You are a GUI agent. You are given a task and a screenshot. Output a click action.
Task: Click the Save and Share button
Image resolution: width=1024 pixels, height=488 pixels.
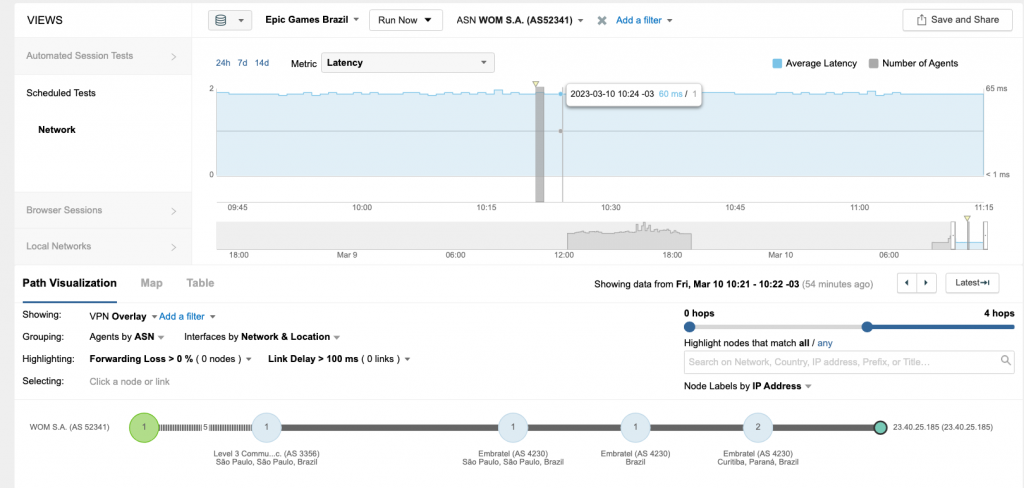coord(957,20)
